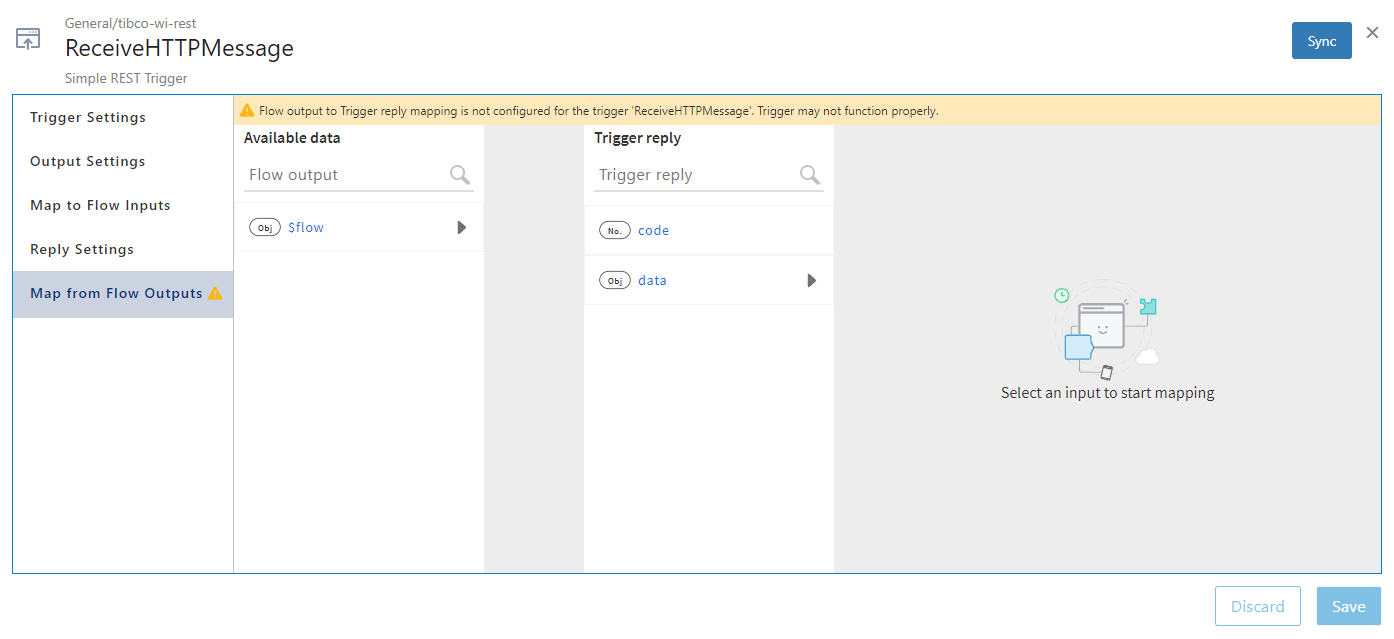Image resolution: width=1394 pixels, height=639 pixels.
Task: Expand the $flow object arrow
Action: [462, 228]
